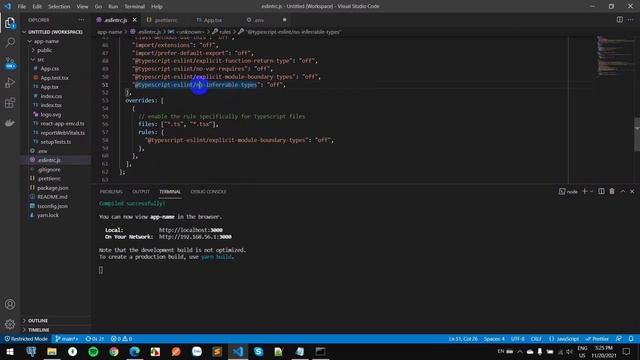Image resolution: width=640 pixels, height=360 pixels.
Task: Open the Go menu
Action: click(x=98, y=6)
